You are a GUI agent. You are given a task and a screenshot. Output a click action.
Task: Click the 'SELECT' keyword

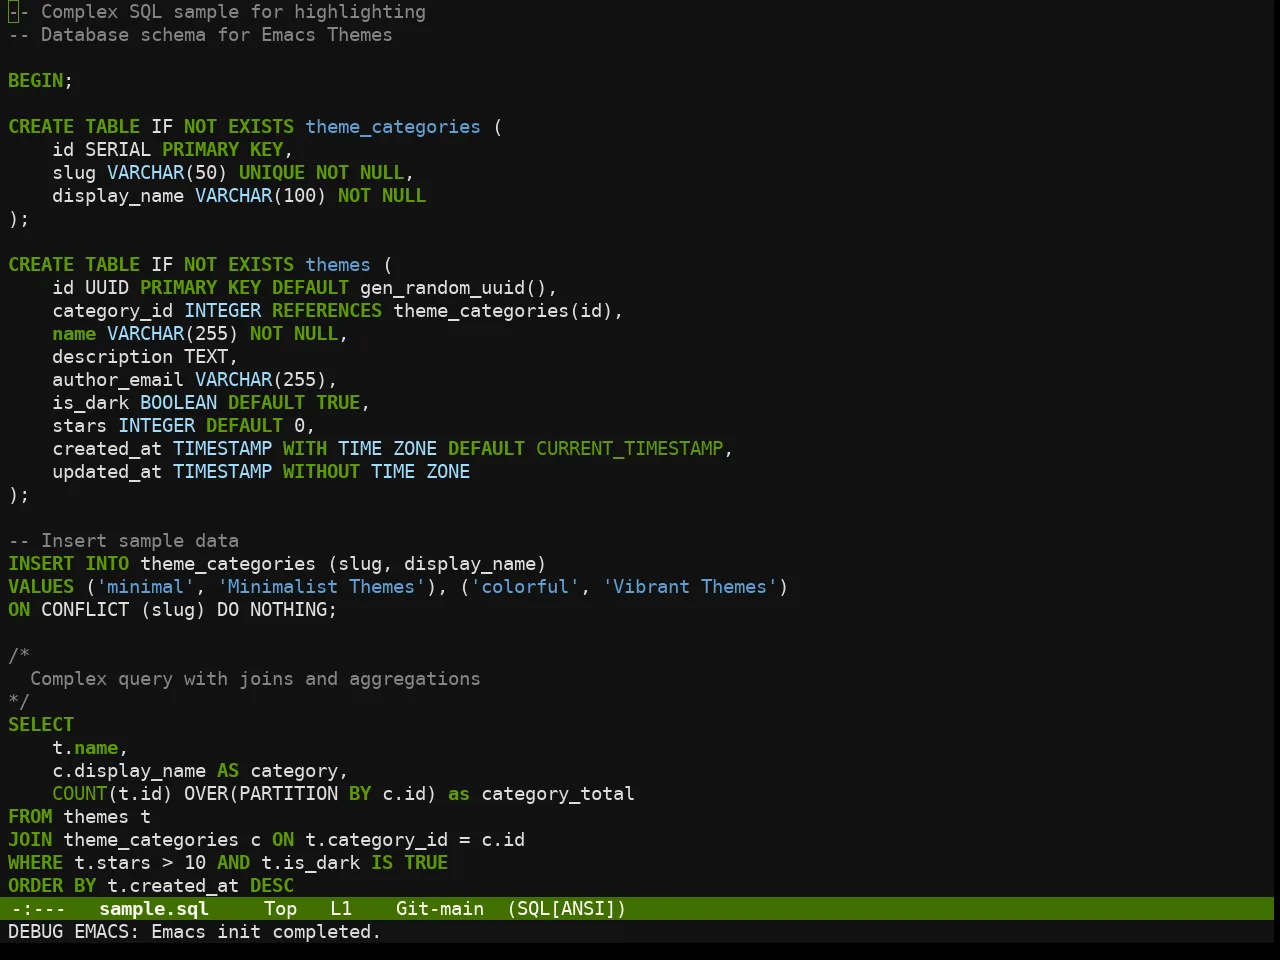[x=41, y=725]
